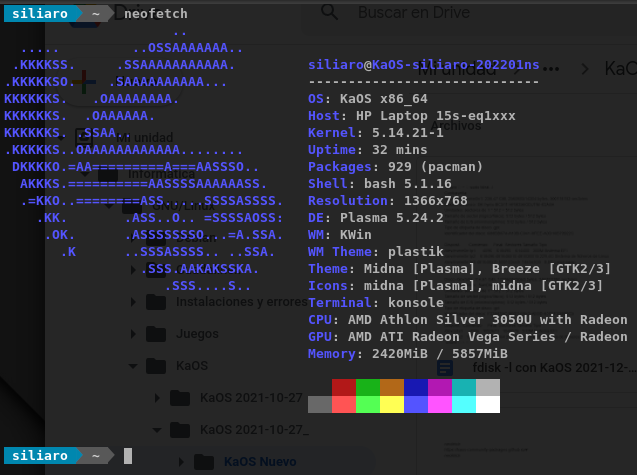The image size is (637, 475).
Task: Click the neofetch command text
Action: coord(156,14)
